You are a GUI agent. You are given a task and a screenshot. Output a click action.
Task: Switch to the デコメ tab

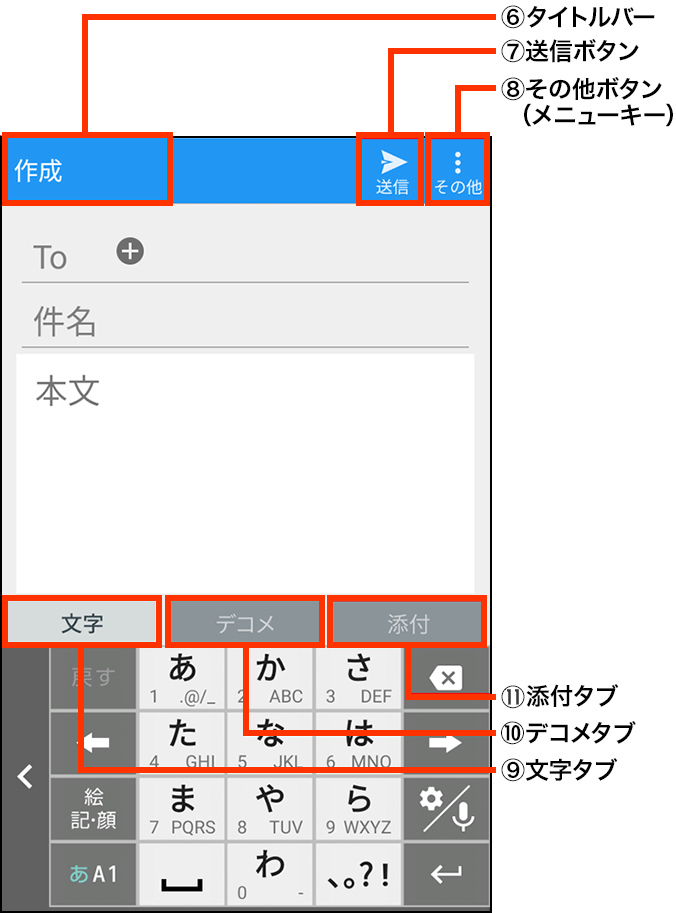click(245, 623)
